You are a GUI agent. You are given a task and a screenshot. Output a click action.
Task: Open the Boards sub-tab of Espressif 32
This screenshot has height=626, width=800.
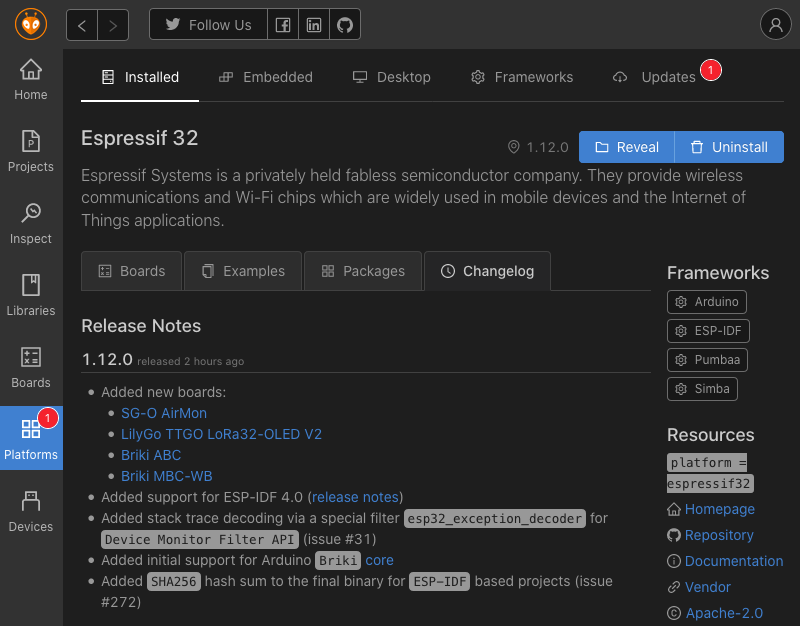coord(132,271)
